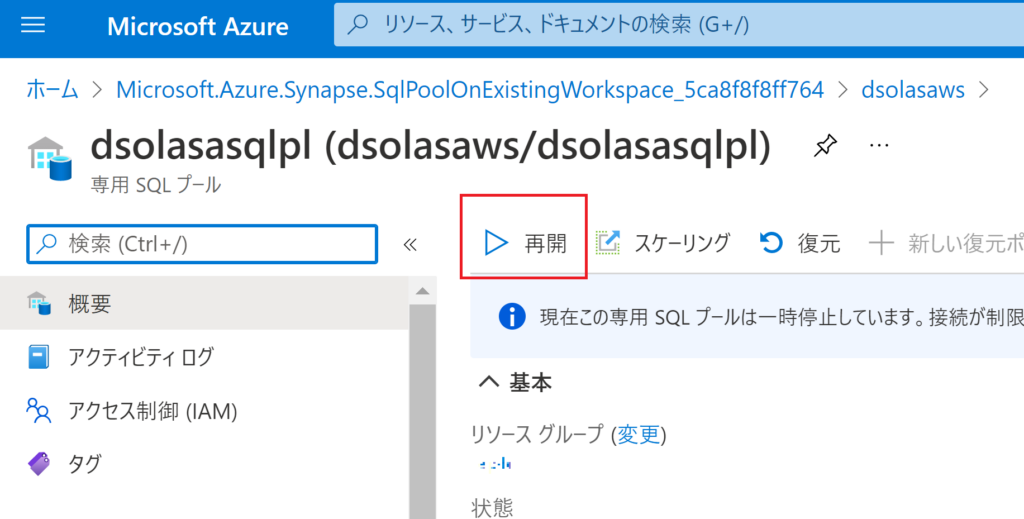Viewport: 1024px width, 519px height.
Task: Open the more options ellipsis menu
Action: [x=879, y=146]
